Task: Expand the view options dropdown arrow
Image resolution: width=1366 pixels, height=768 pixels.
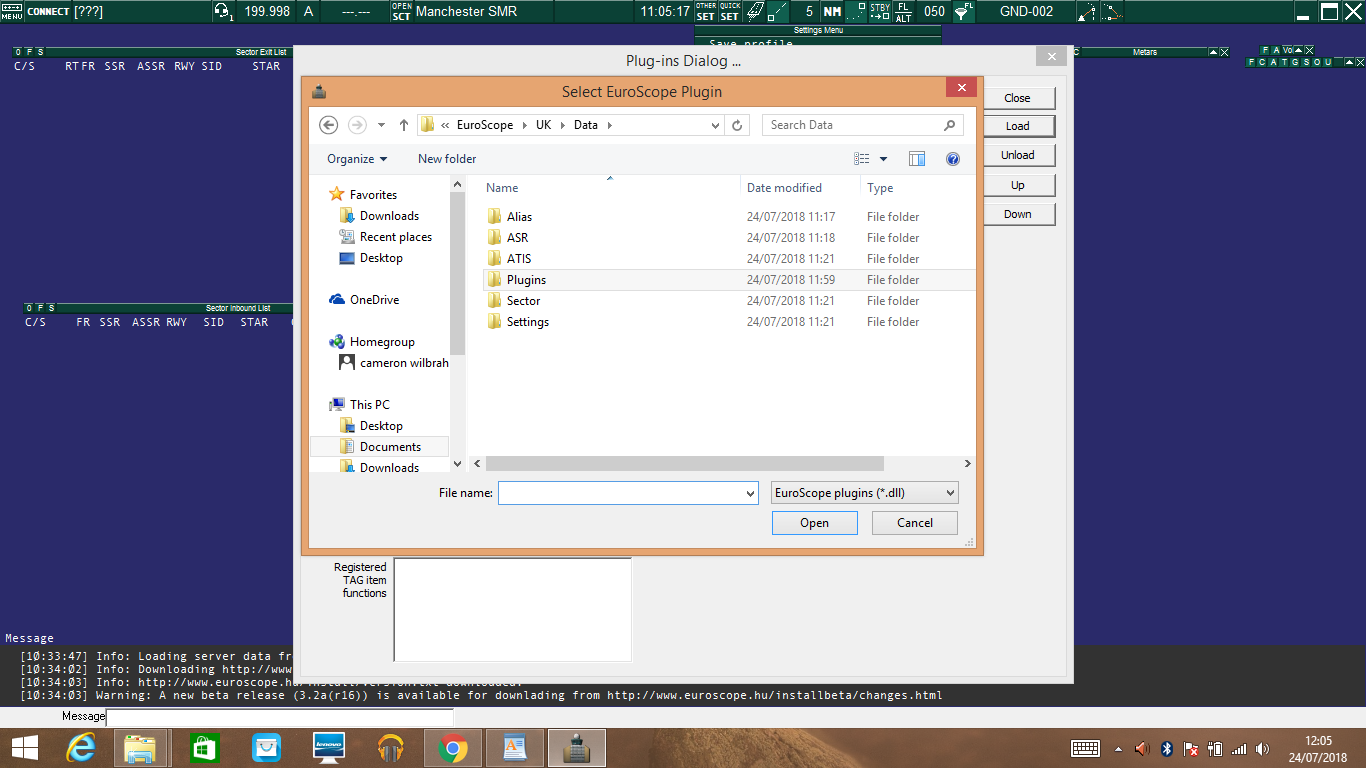Action: coord(883,159)
